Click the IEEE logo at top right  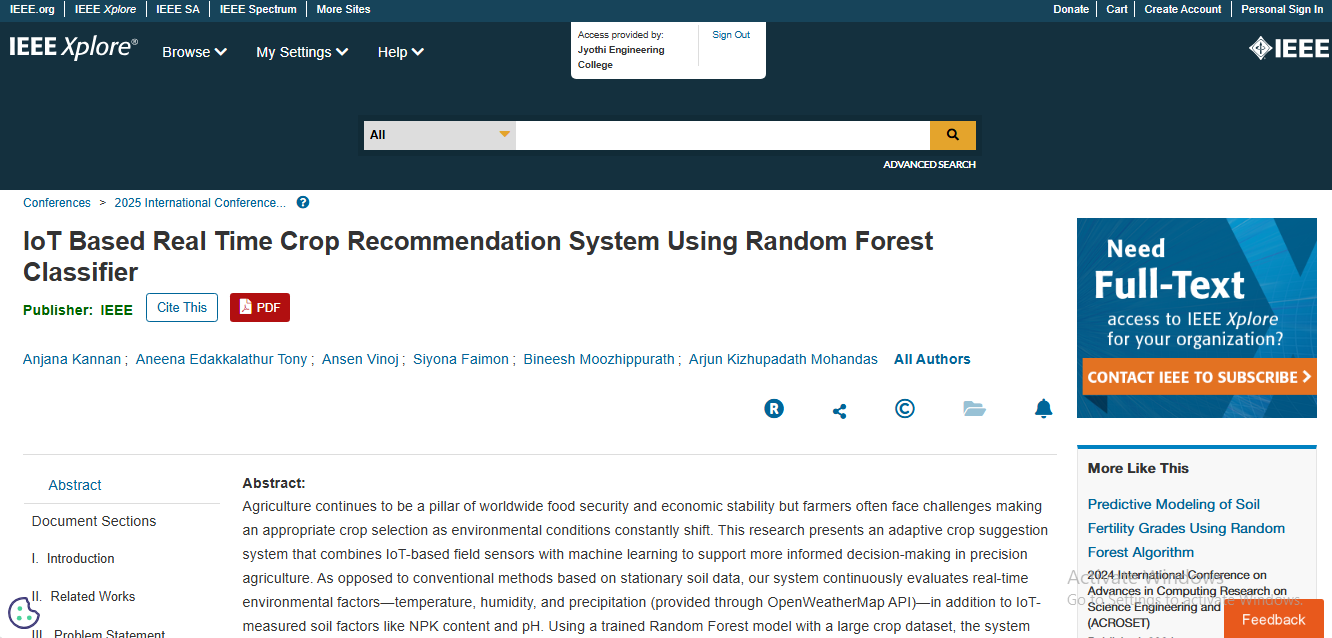[1288, 48]
